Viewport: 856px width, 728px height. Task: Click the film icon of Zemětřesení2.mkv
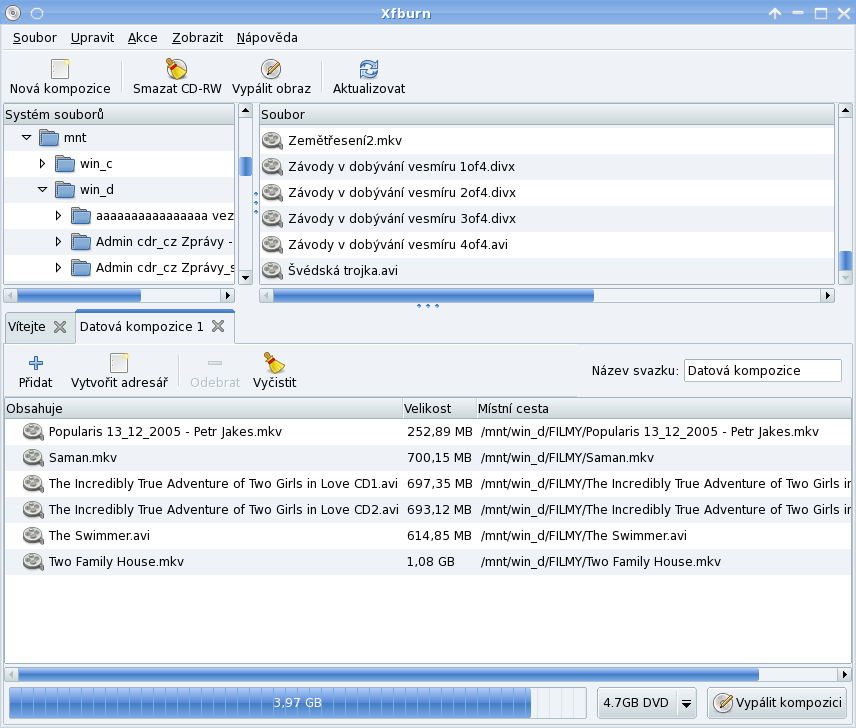(272, 141)
